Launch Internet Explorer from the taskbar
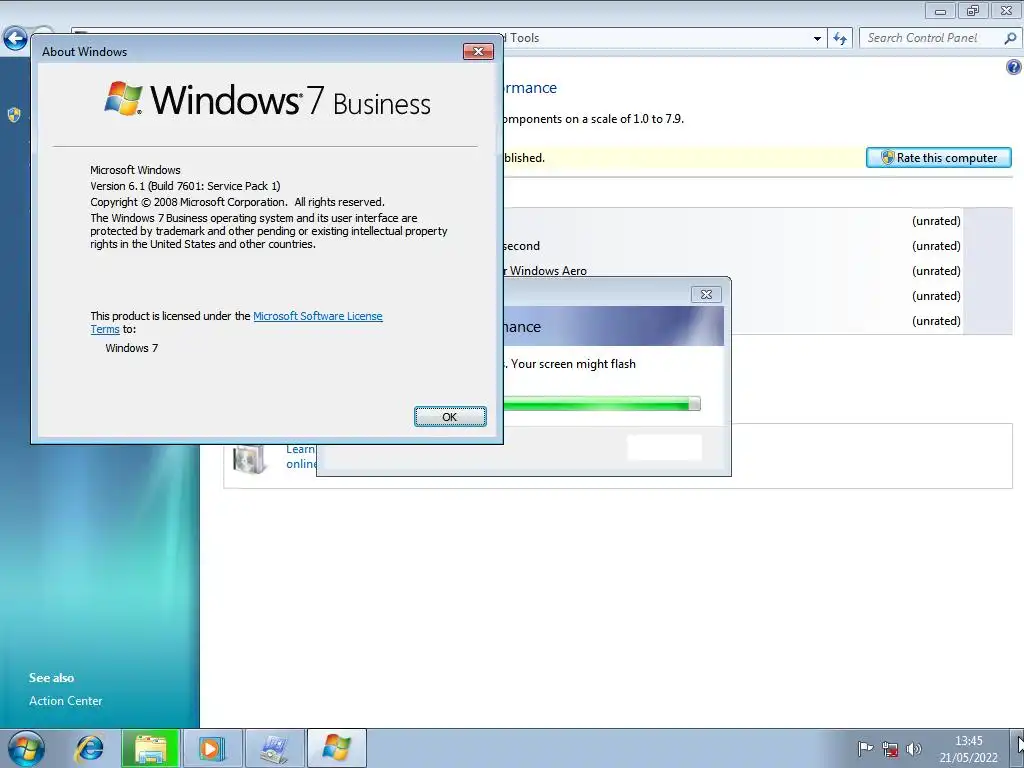The image size is (1024, 768). pos(89,748)
